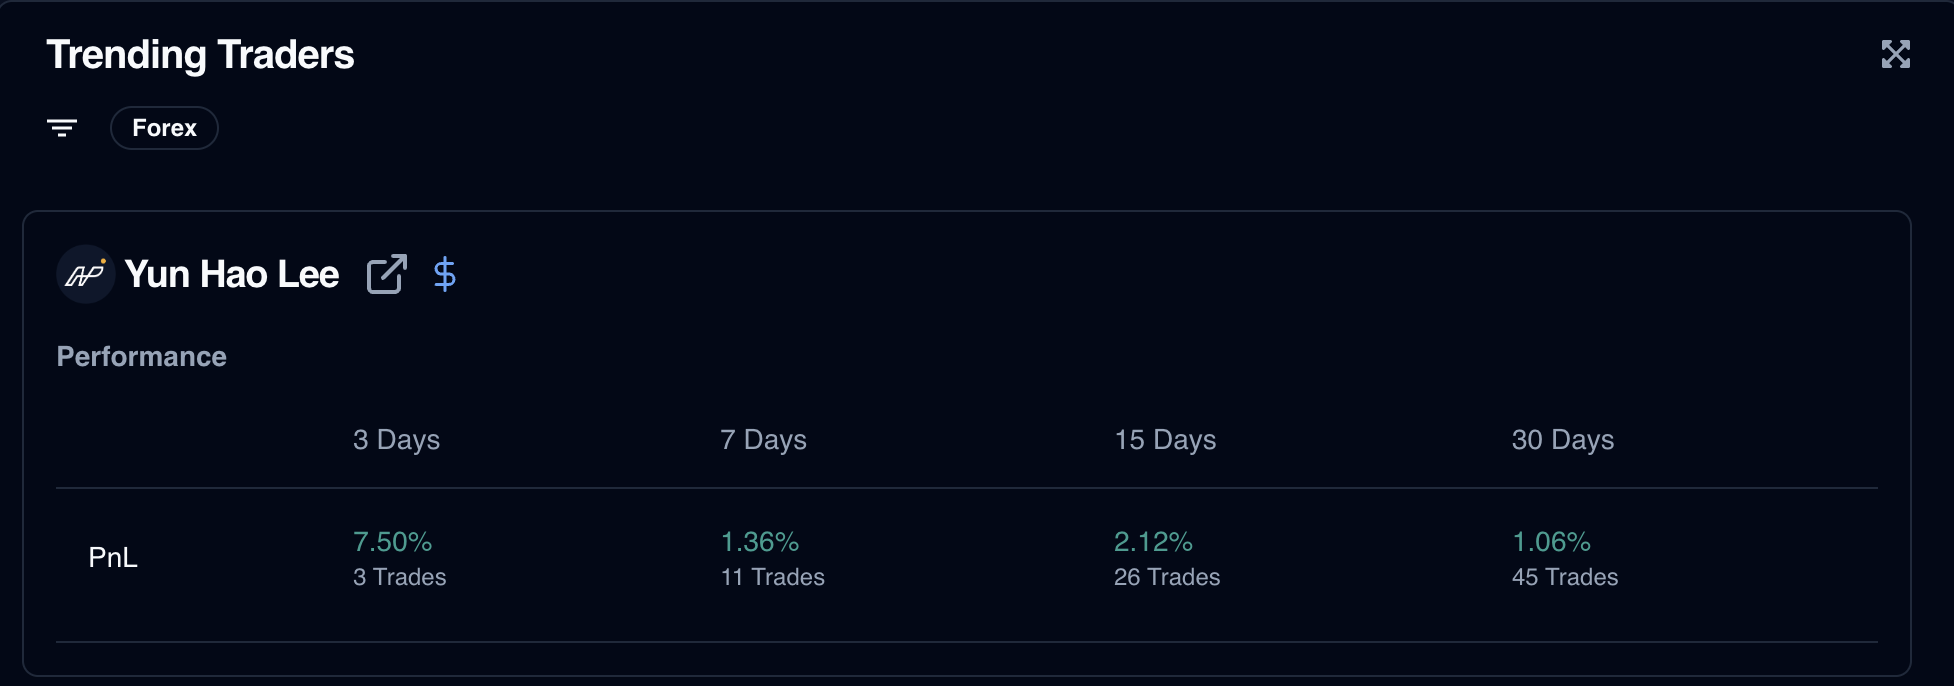
Task: Open Yun Hao Lee's external profile link
Action: (x=387, y=274)
